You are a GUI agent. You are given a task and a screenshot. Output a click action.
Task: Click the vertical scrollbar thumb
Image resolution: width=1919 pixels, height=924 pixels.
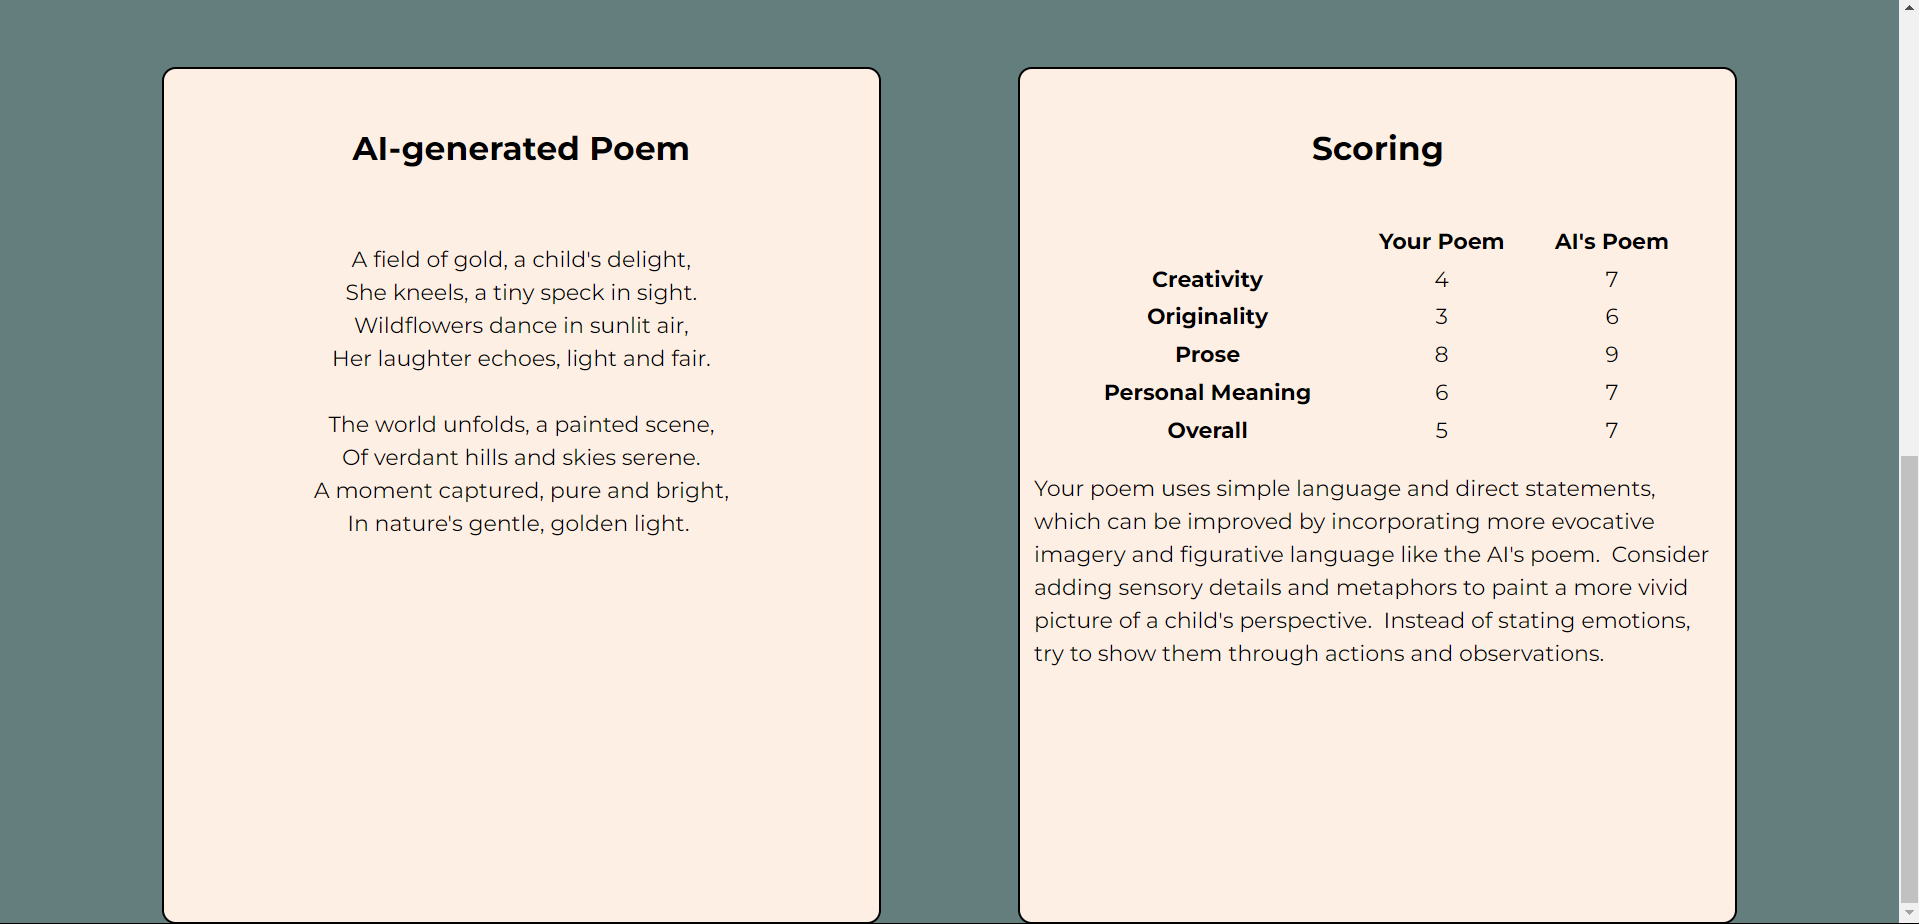pyautogui.click(x=1909, y=678)
